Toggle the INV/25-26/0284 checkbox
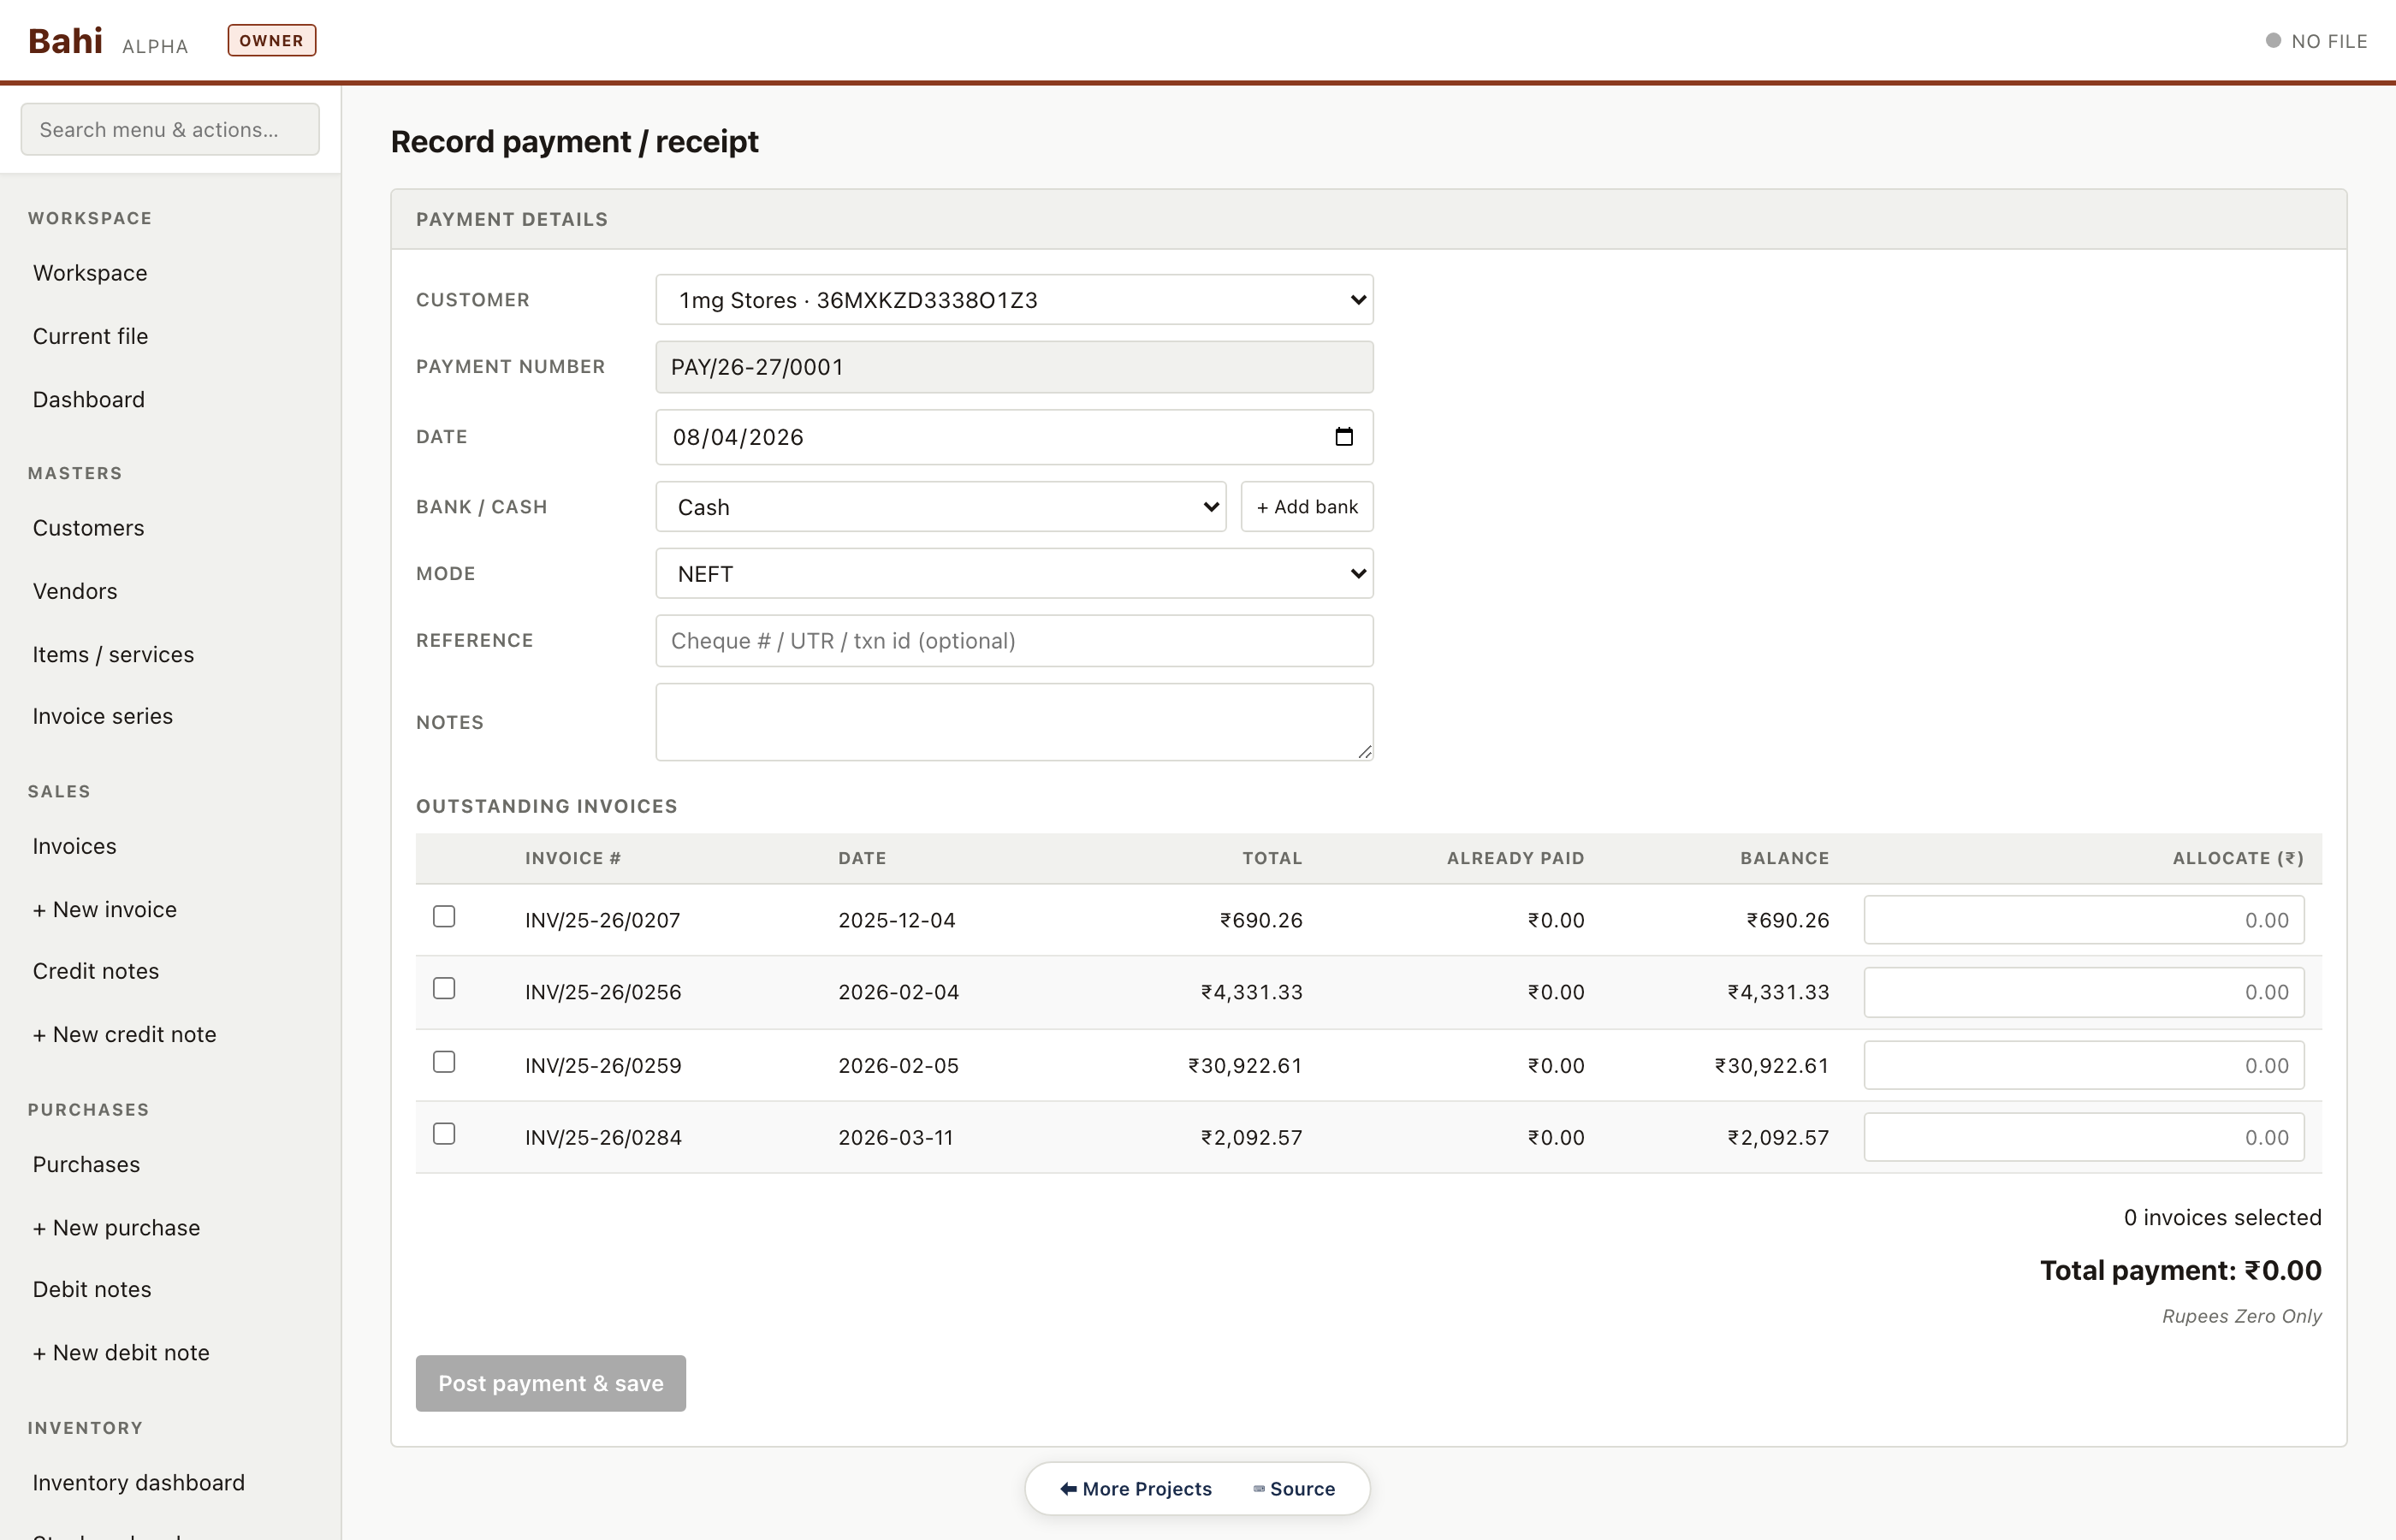Screen dimensions: 2396x1540 [444, 1134]
